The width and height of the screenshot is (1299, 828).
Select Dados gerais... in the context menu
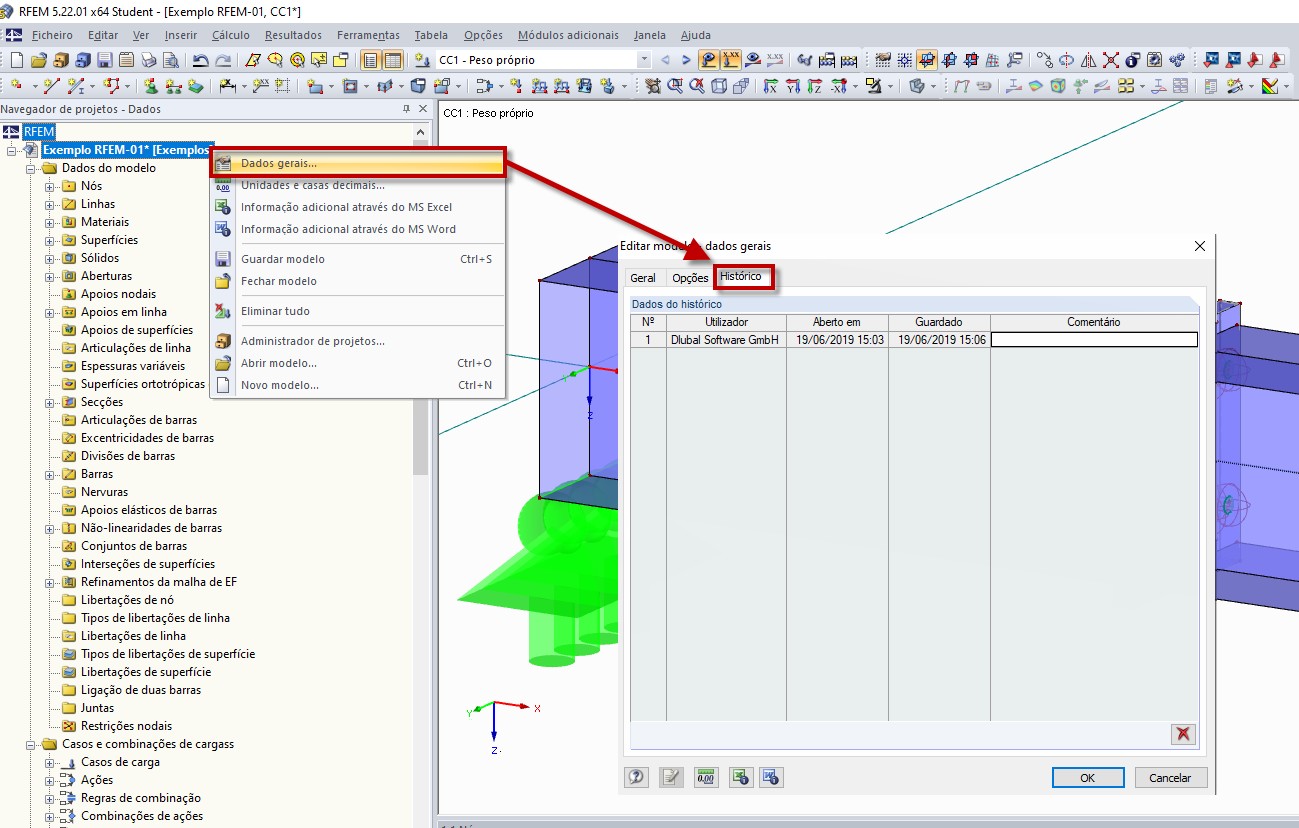pyautogui.click(x=358, y=163)
